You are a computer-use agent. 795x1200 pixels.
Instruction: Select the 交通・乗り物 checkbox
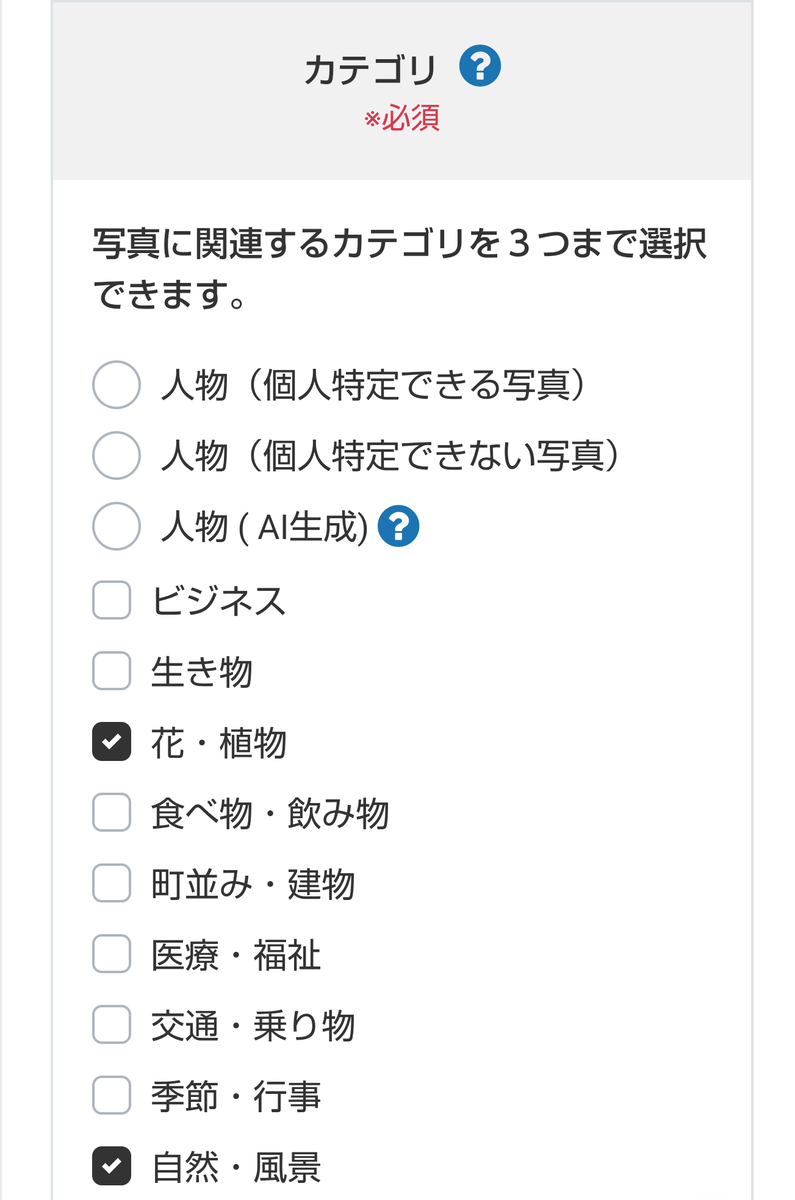[112, 1025]
